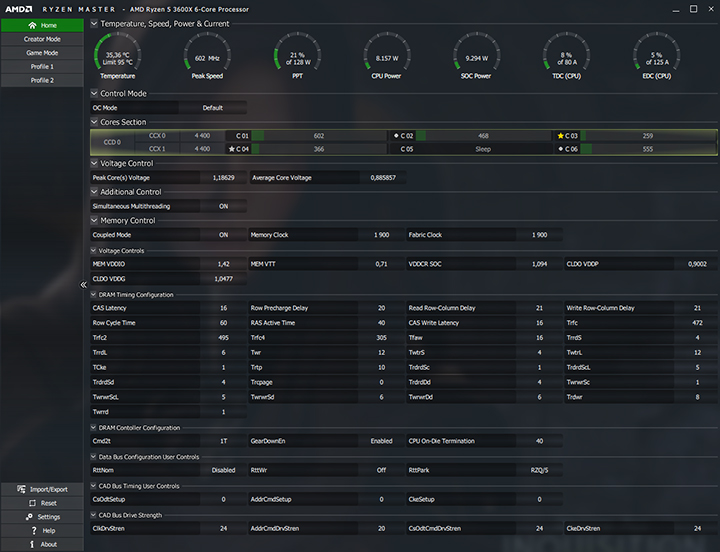Click the white star on core C 04
This screenshot has width=720, height=552.
click(x=232, y=149)
